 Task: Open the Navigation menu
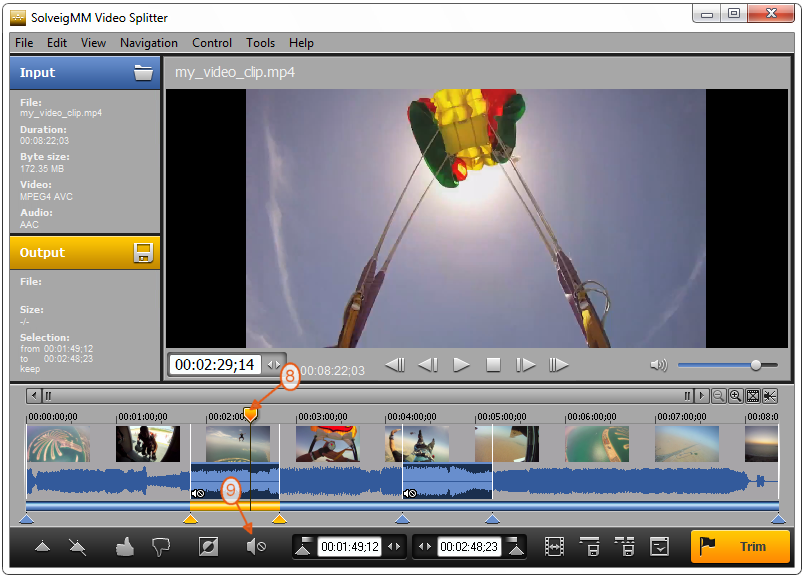(148, 43)
